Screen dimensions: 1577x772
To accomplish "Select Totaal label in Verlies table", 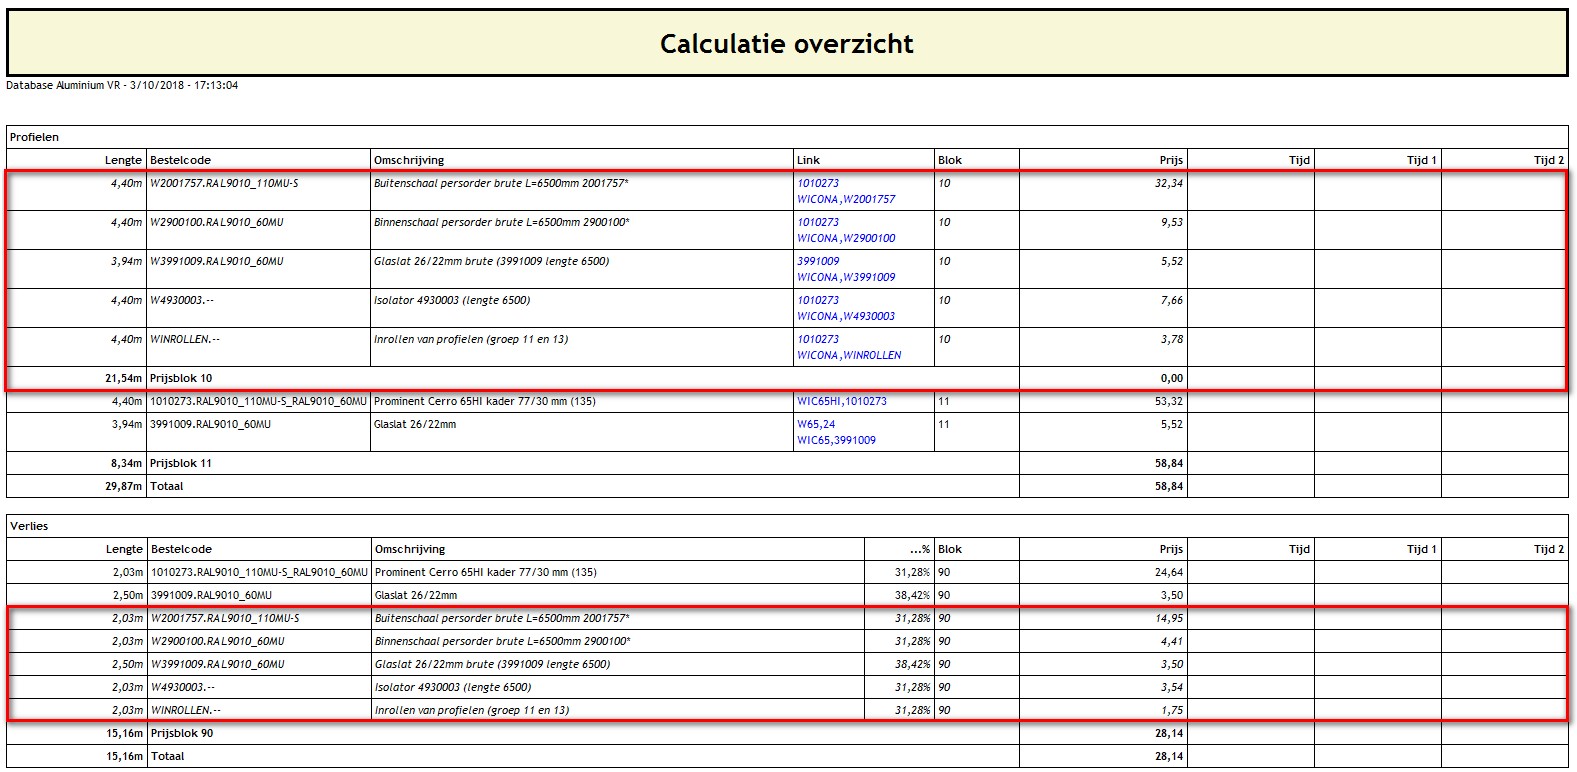I will coord(168,756).
